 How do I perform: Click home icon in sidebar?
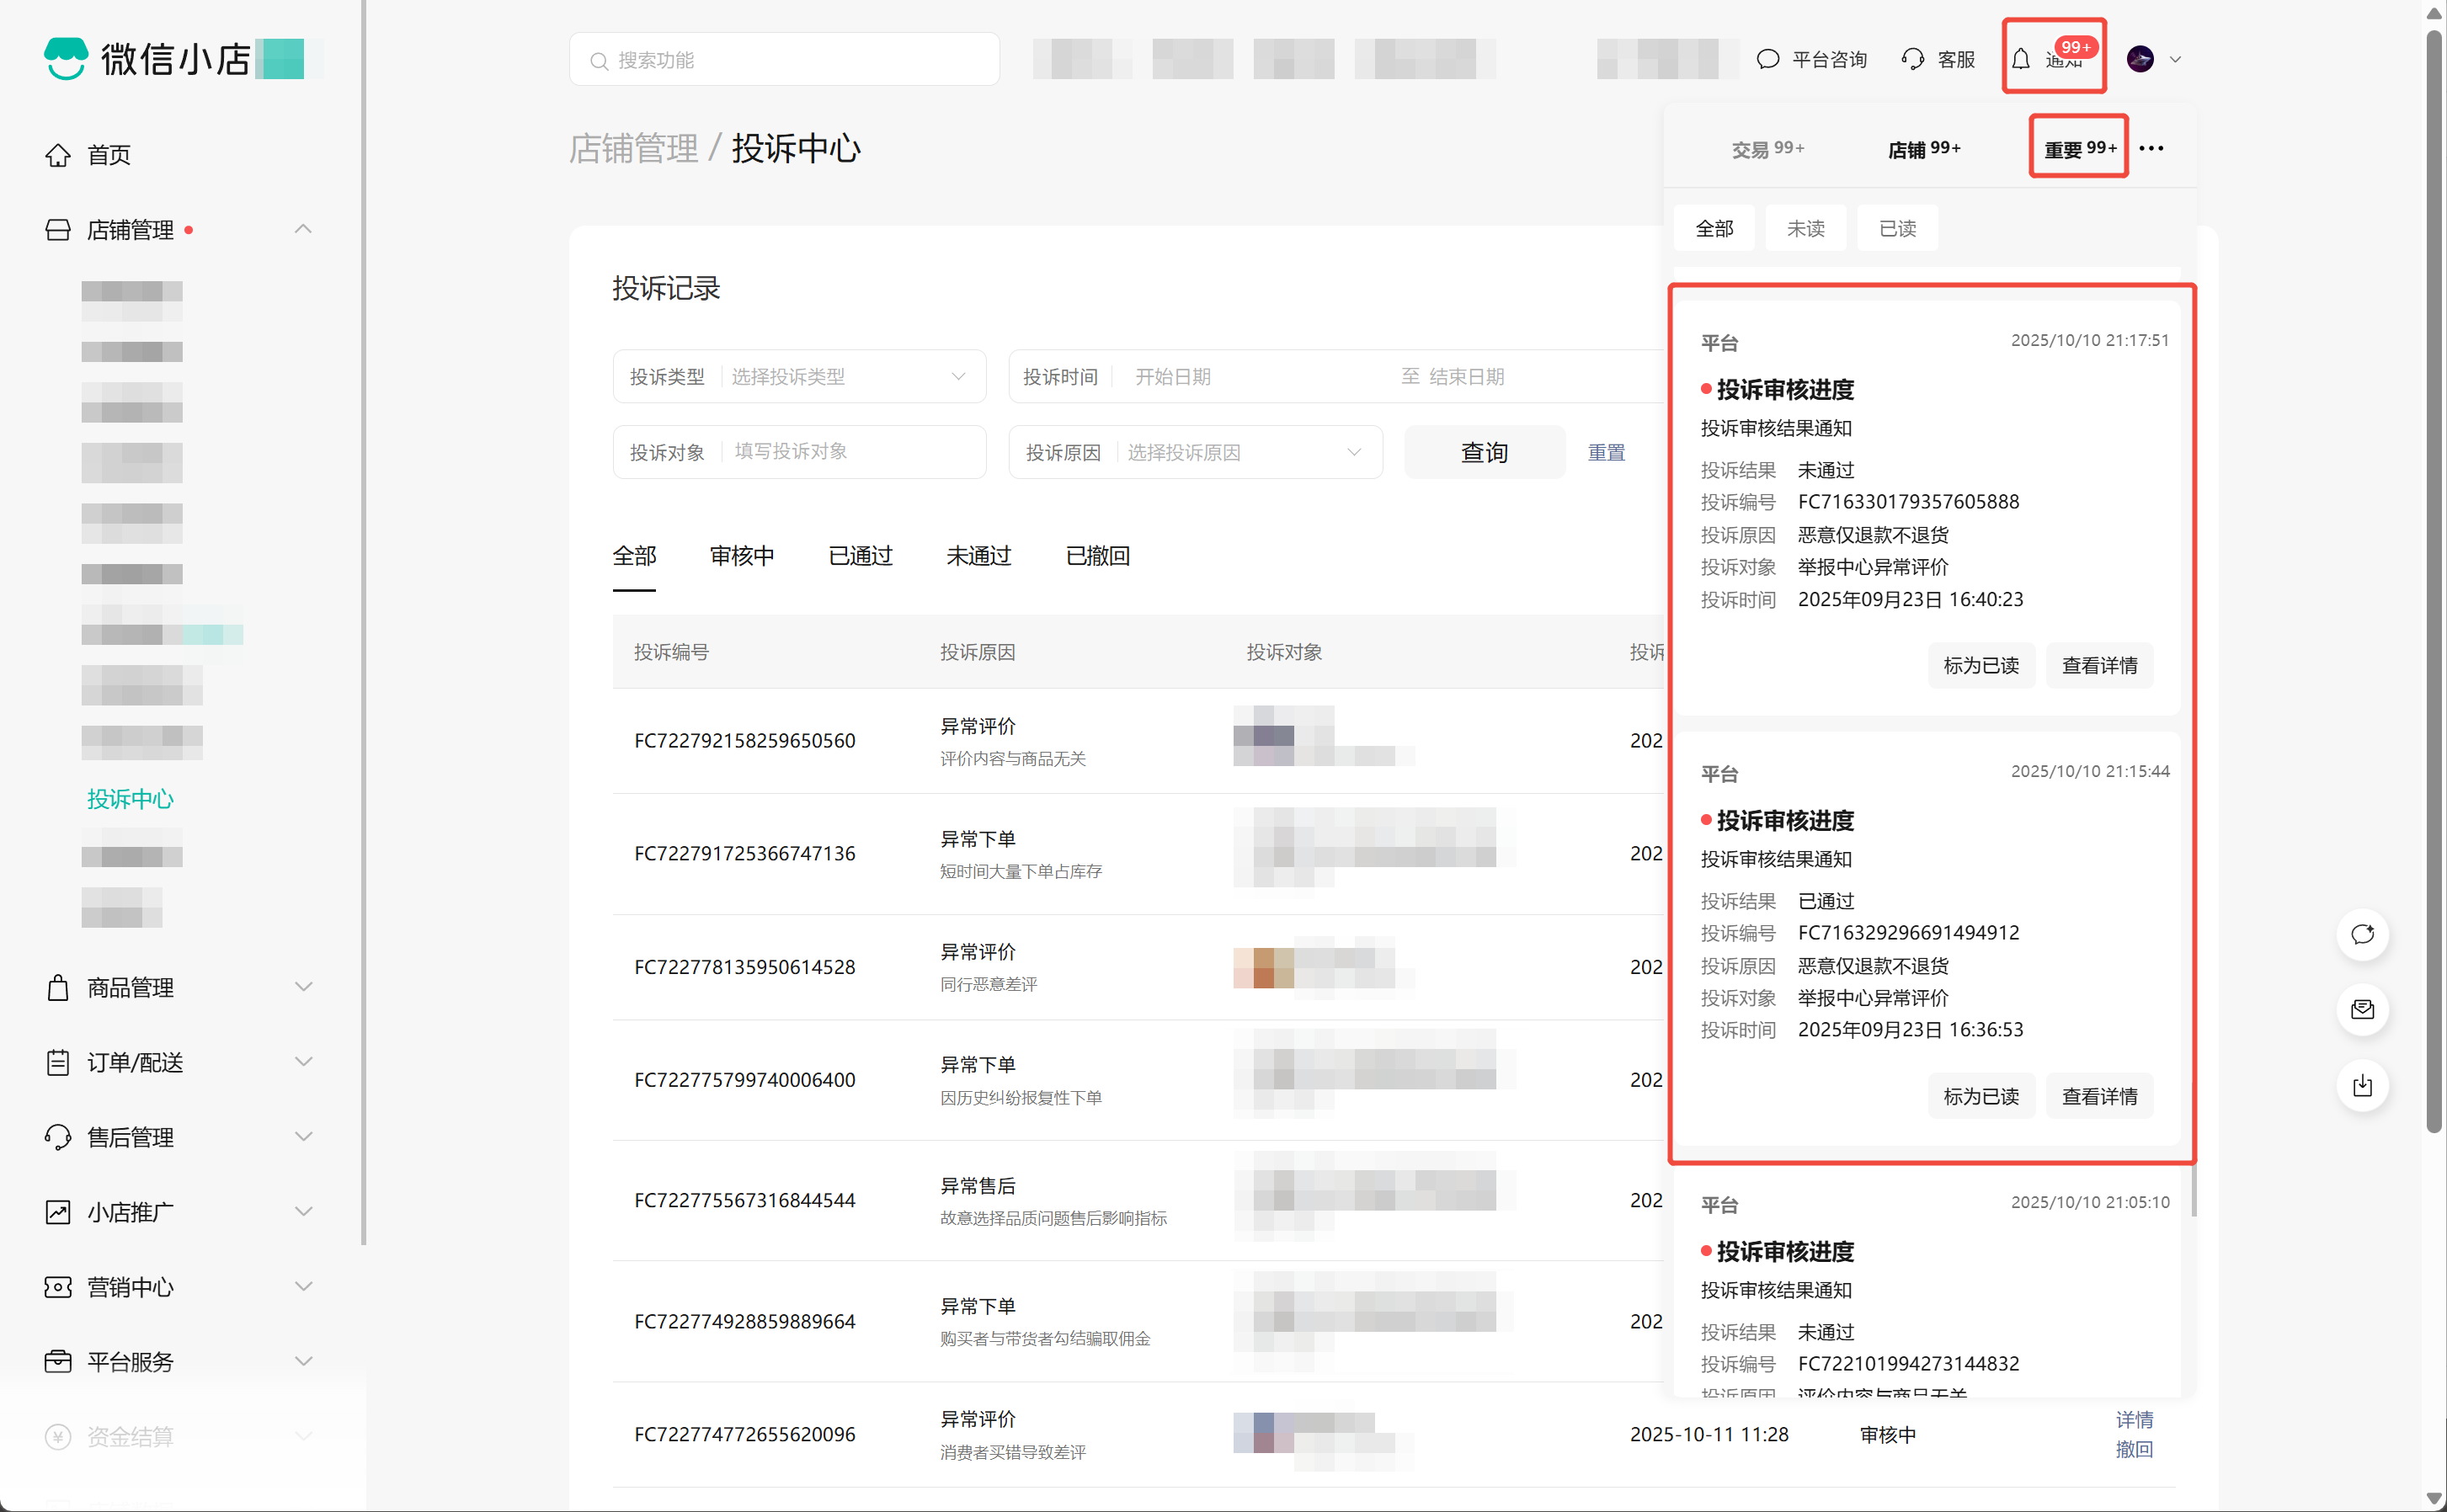point(58,155)
